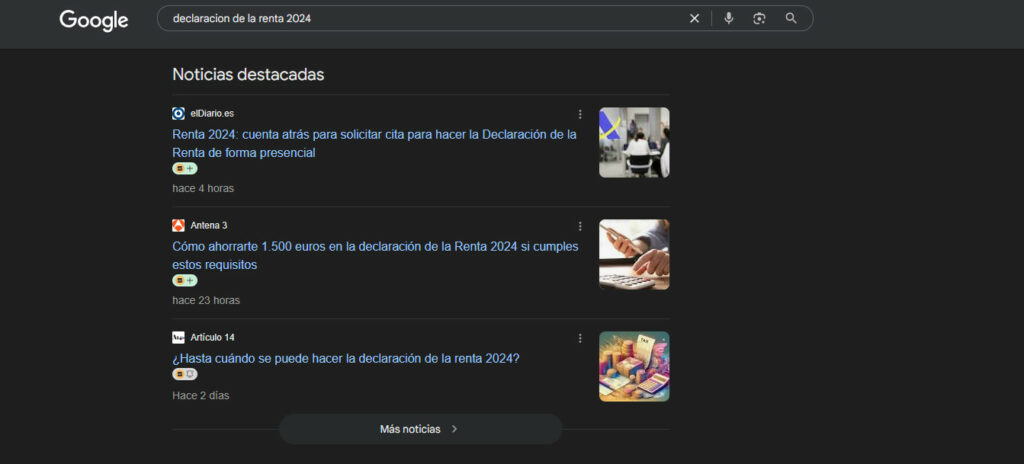Open Google Lens image search icon
1024x464 pixels.
[x=759, y=18]
